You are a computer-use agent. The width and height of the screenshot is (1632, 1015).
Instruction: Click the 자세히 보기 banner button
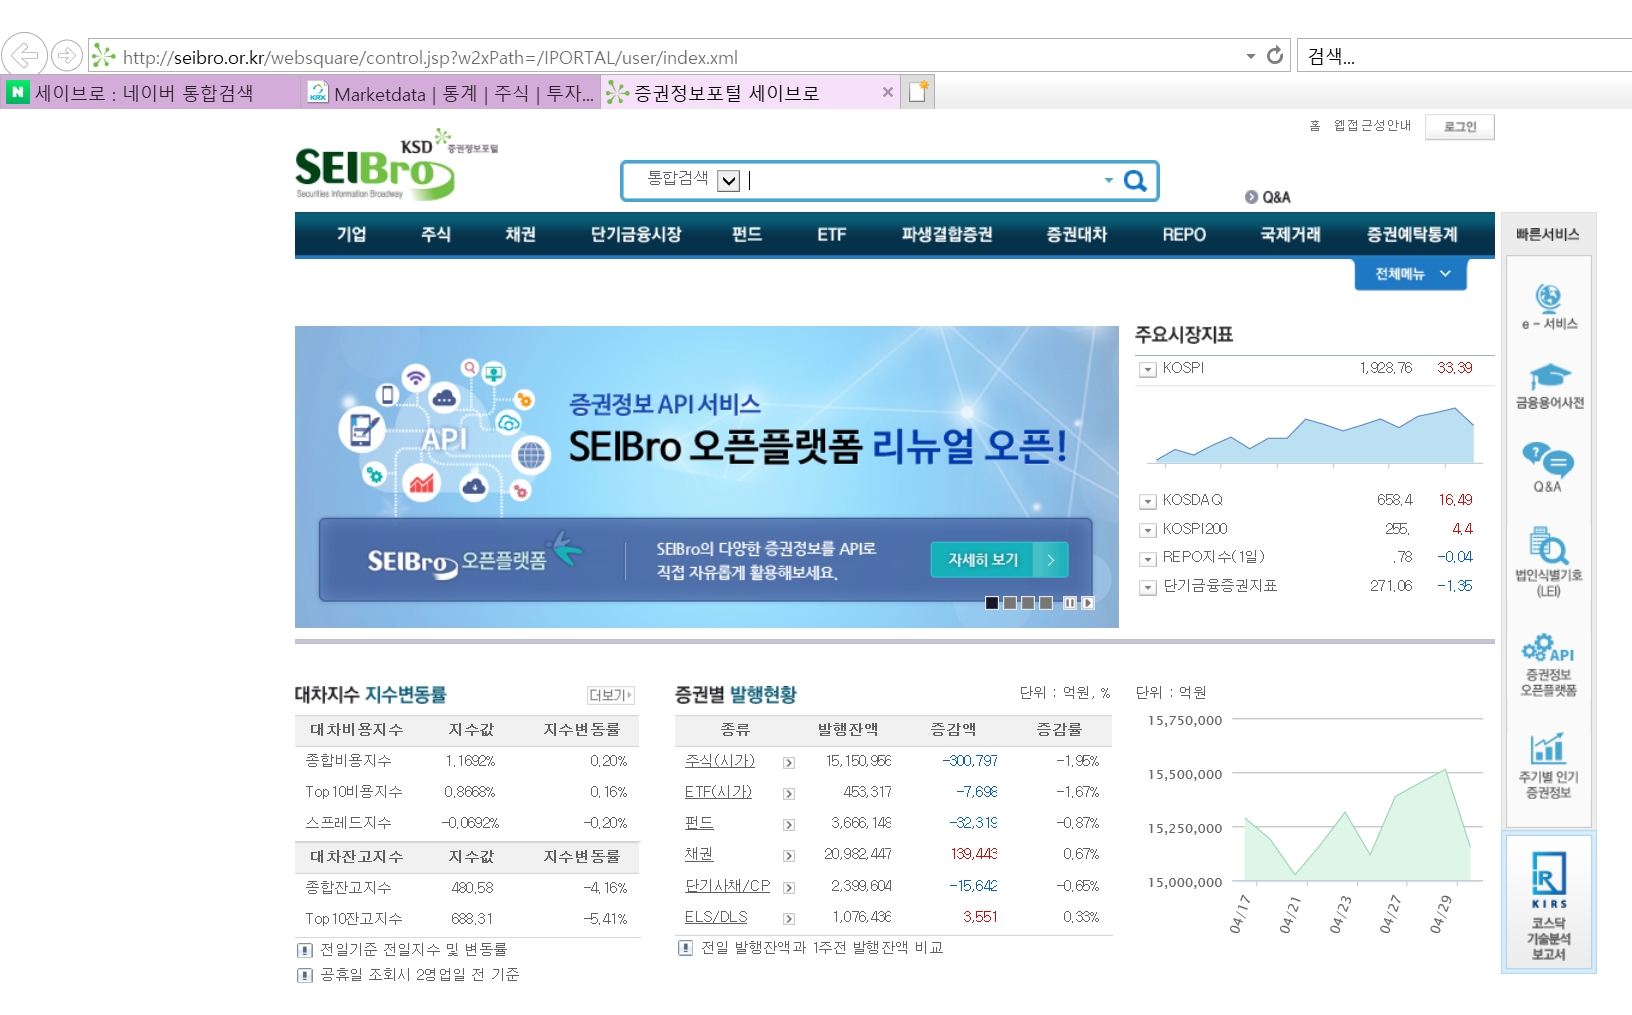pyautogui.click(x=999, y=560)
